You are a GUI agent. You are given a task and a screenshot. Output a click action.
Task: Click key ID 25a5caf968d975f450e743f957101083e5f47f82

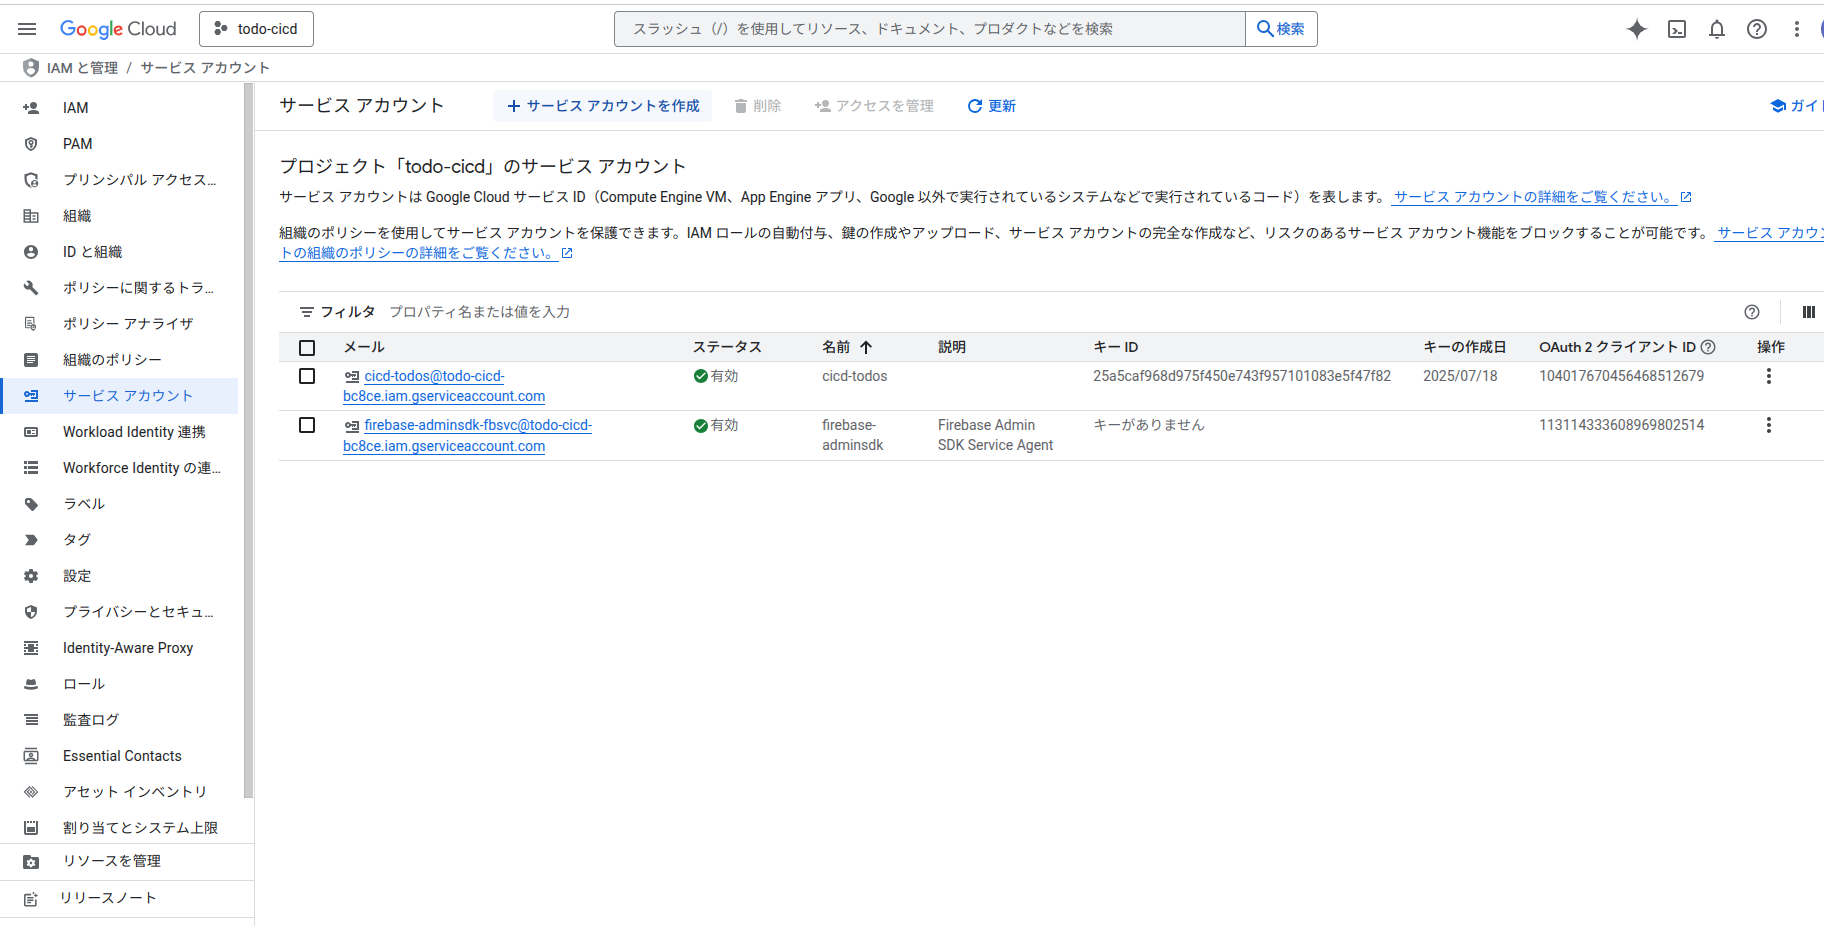pyautogui.click(x=1242, y=376)
